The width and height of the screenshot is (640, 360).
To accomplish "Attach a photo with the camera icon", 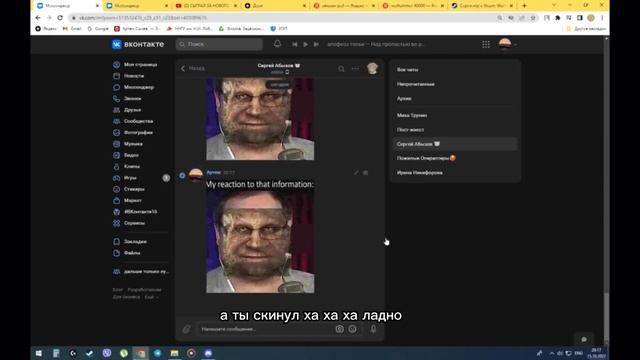I will pyautogui.click(x=339, y=329).
